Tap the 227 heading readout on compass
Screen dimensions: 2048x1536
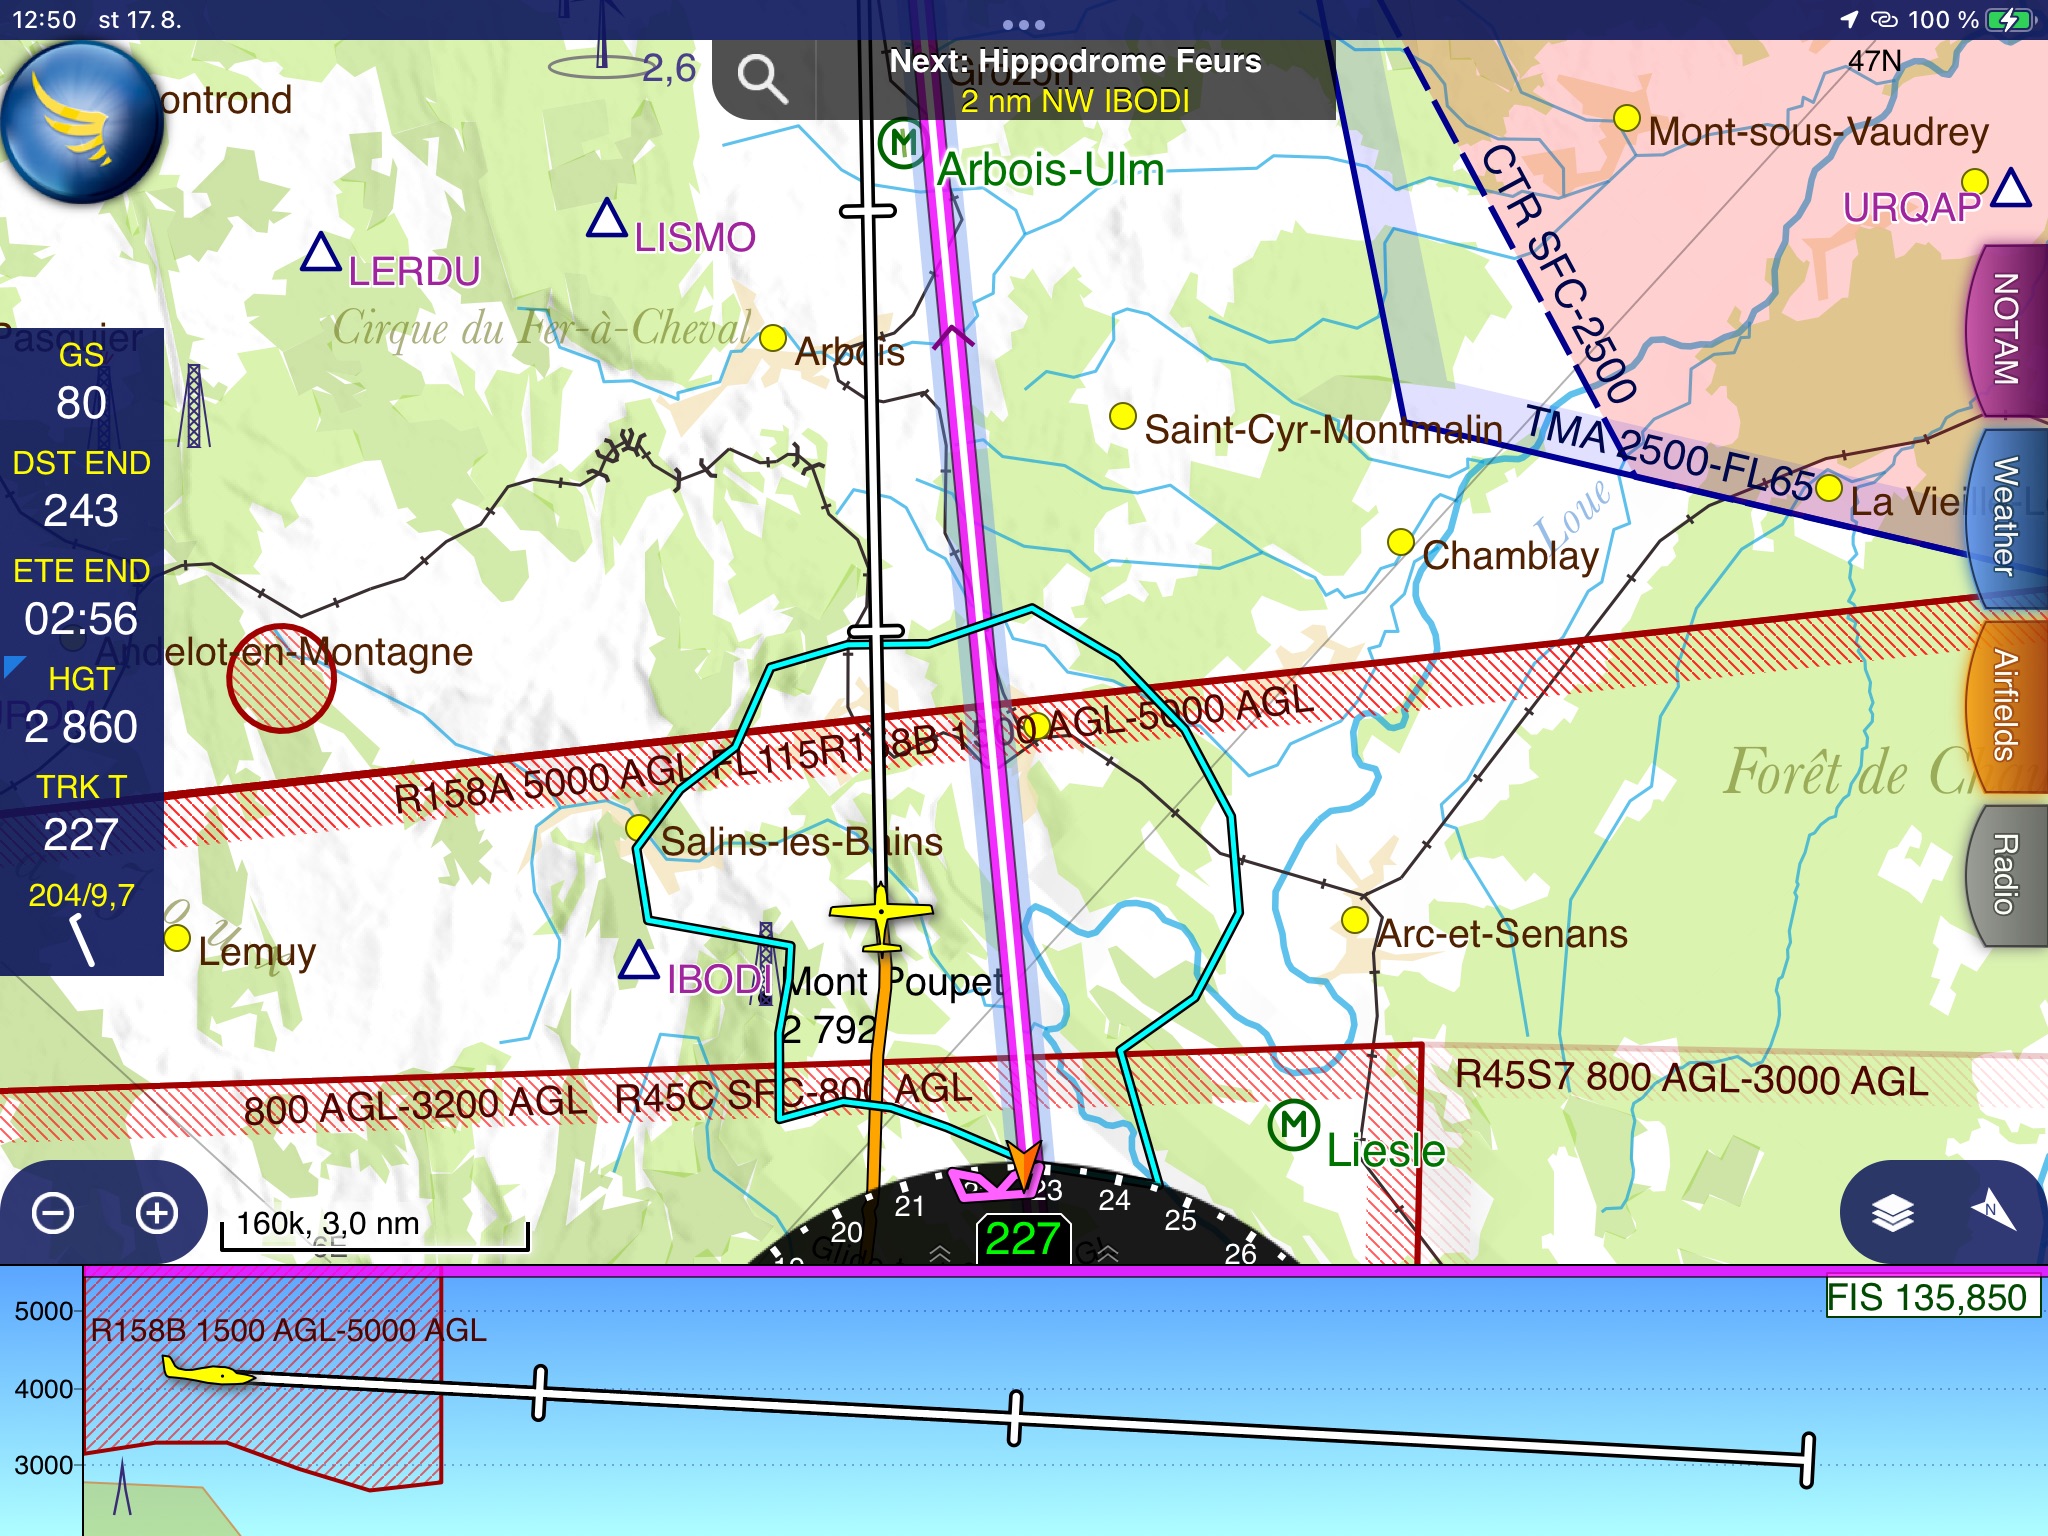[x=1023, y=1239]
